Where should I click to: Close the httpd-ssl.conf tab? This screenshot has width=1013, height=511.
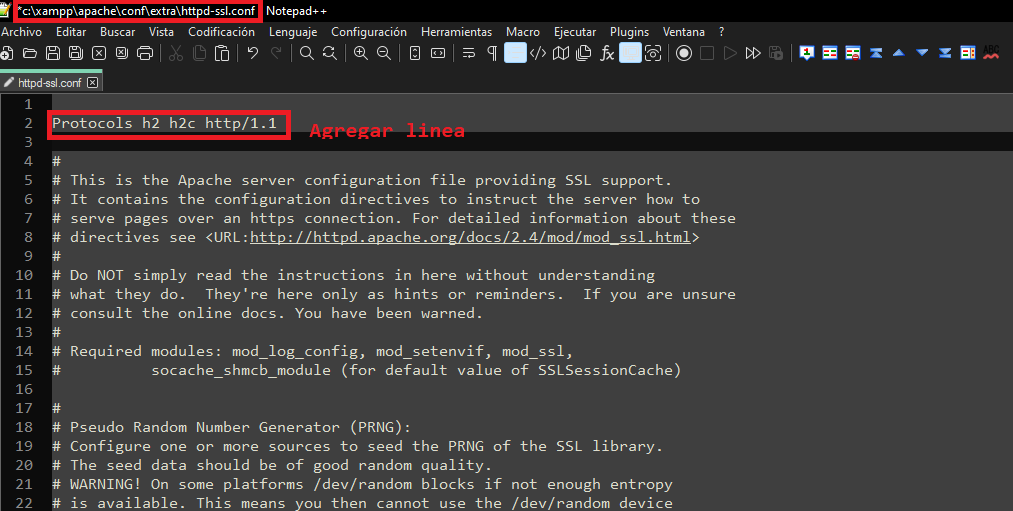[x=93, y=83]
